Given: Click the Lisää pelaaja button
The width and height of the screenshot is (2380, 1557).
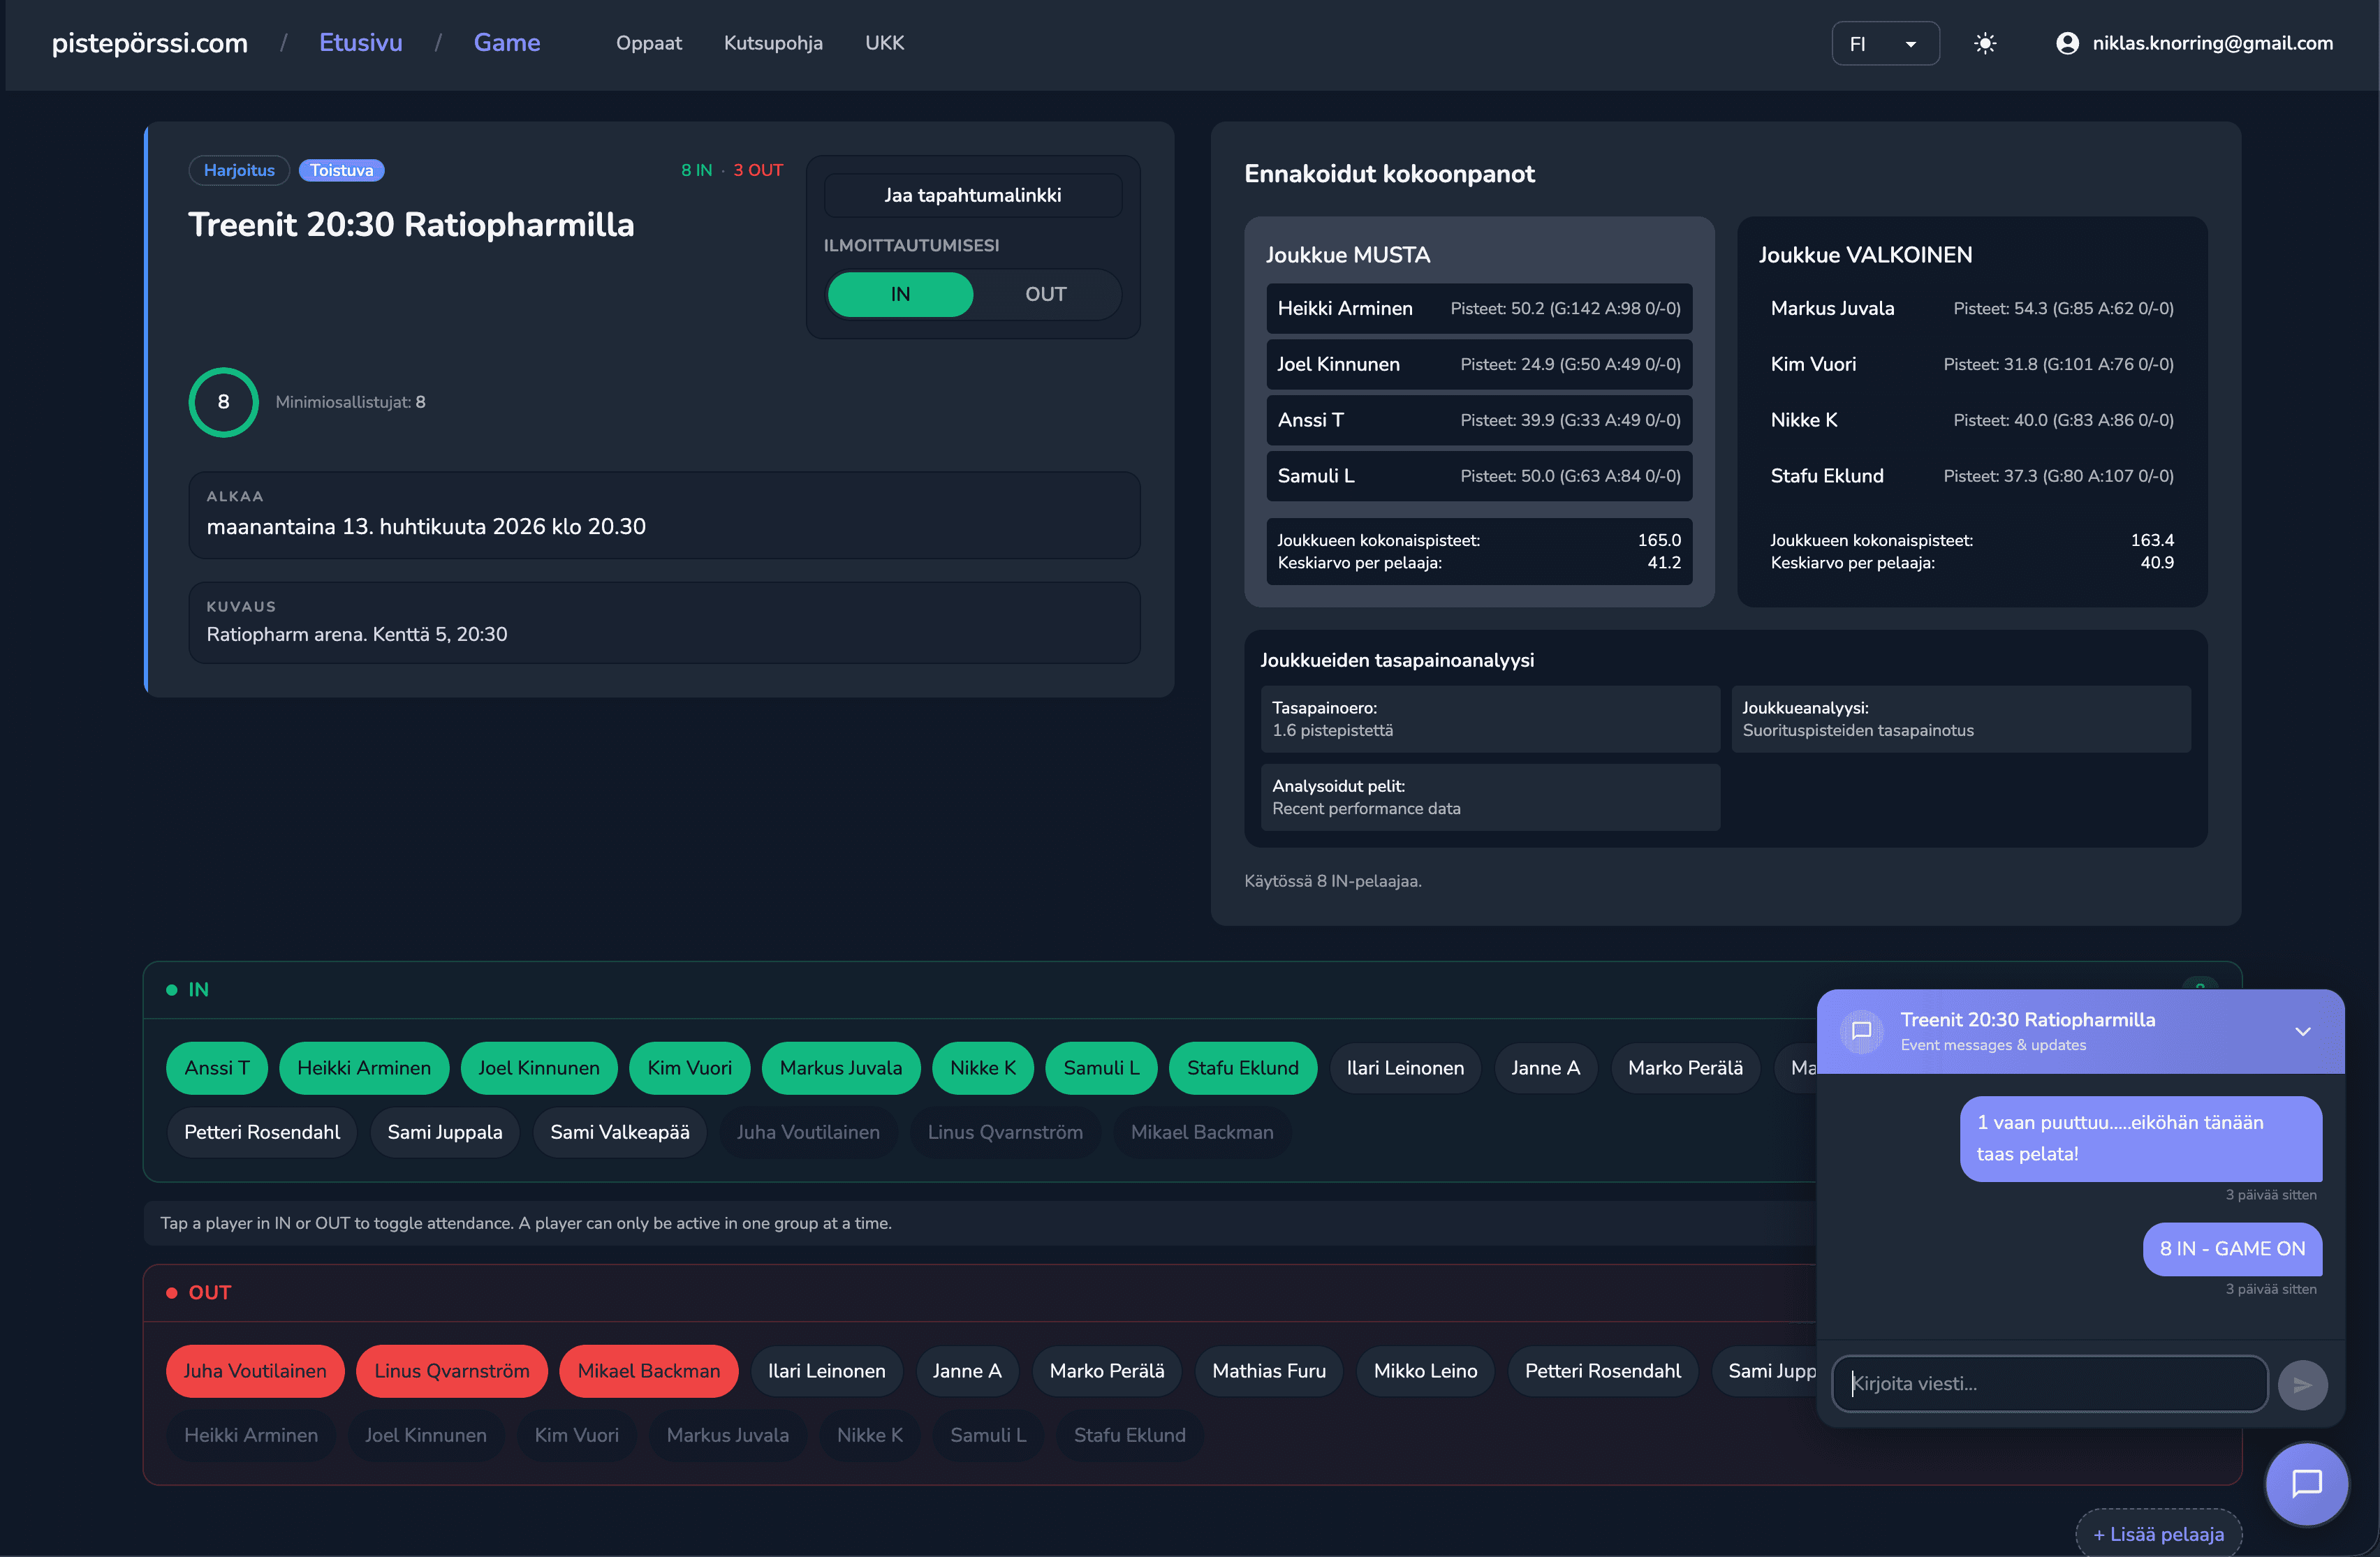Looking at the screenshot, I should 2158,1533.
